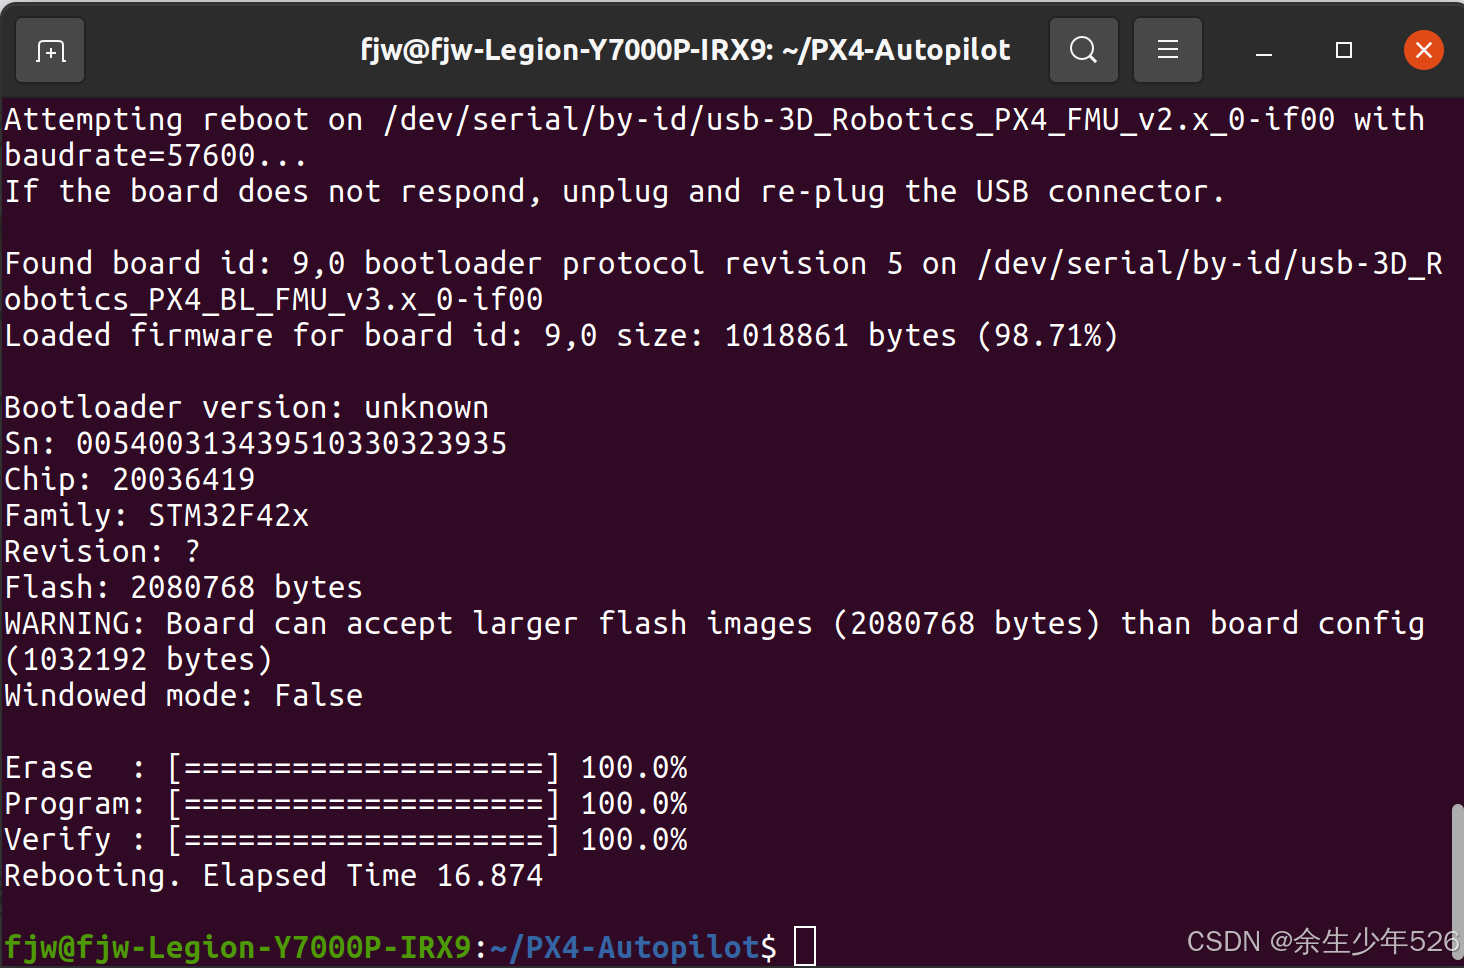This screenshot has width=1464, height=968.
Task: Click the Chip: 20036419 text line
Action: point(128,479)
